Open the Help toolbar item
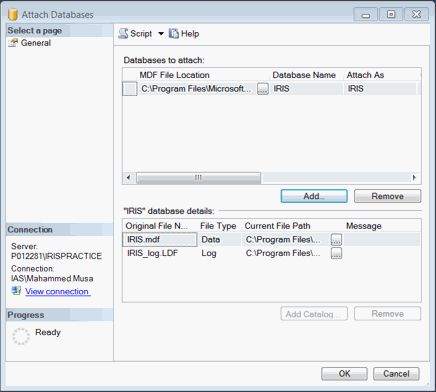 tap(184, 34)
